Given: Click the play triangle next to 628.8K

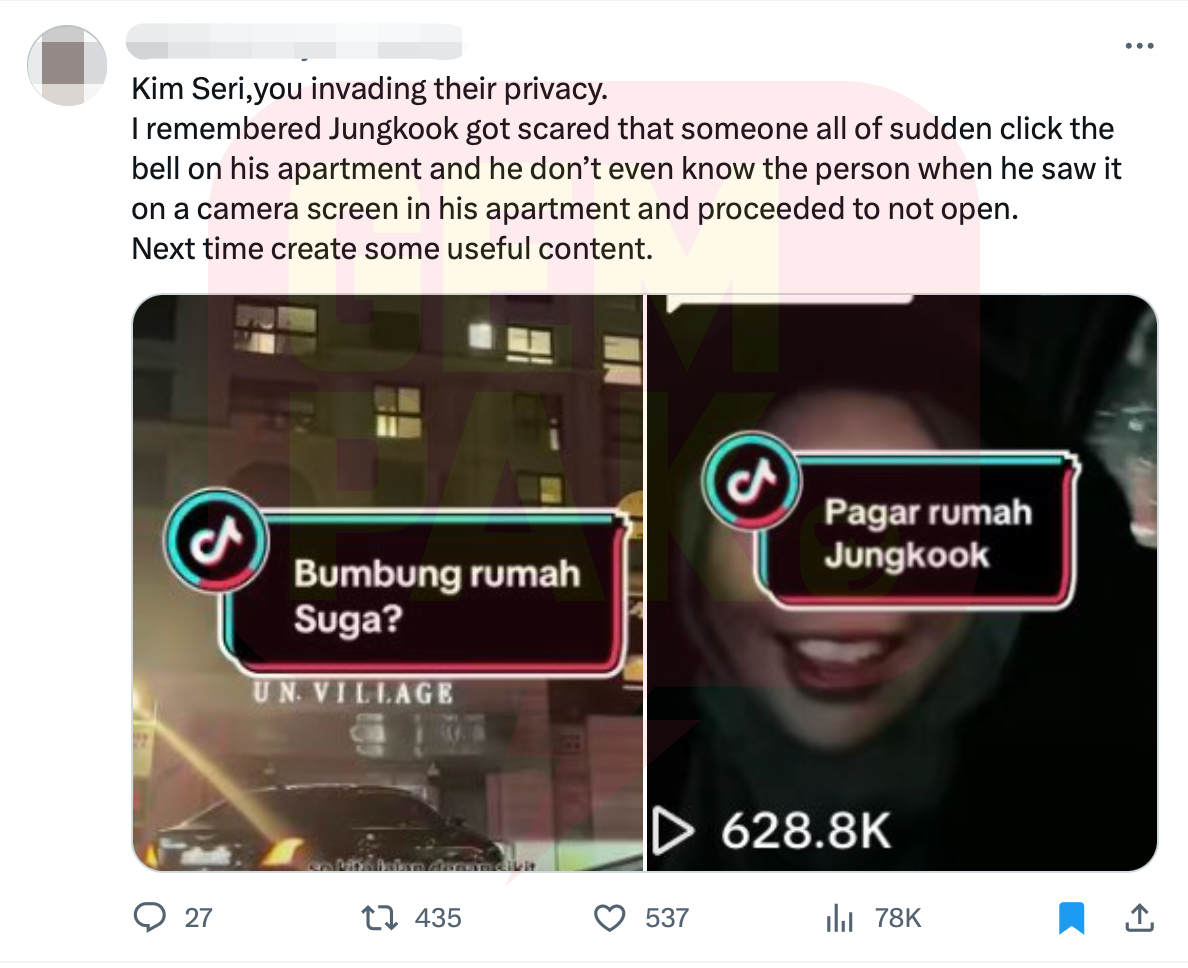Looking at the screenshot, I should 673,831.
